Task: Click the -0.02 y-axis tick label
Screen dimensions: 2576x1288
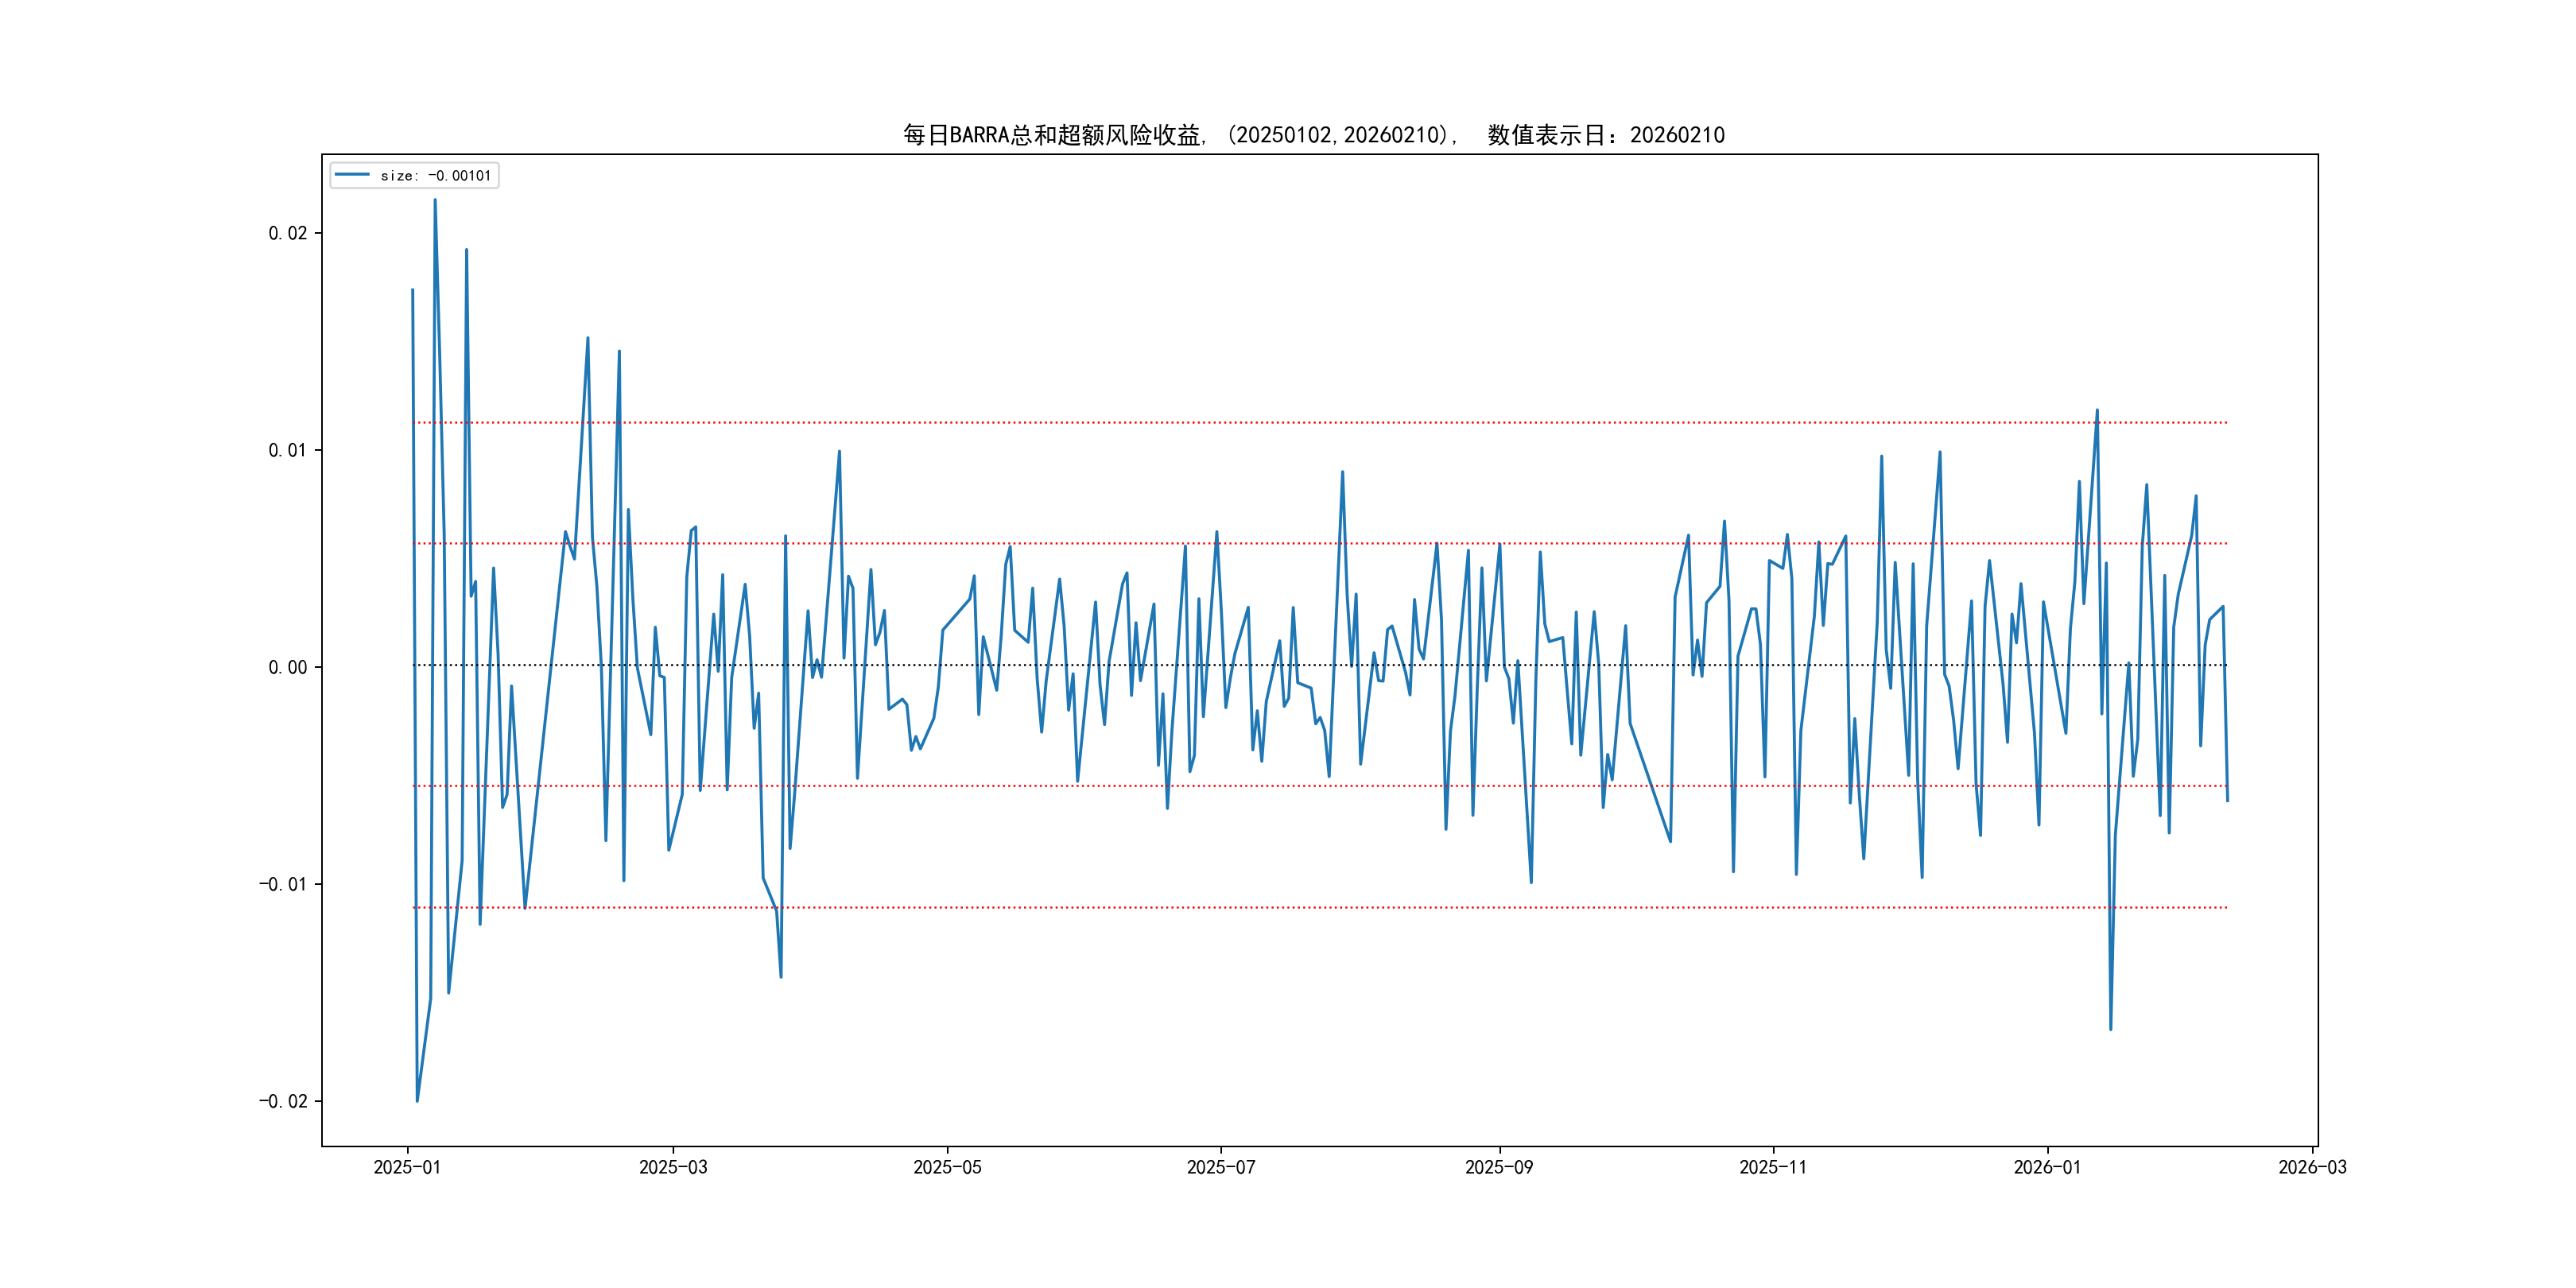Action: tap(283, 1101)
